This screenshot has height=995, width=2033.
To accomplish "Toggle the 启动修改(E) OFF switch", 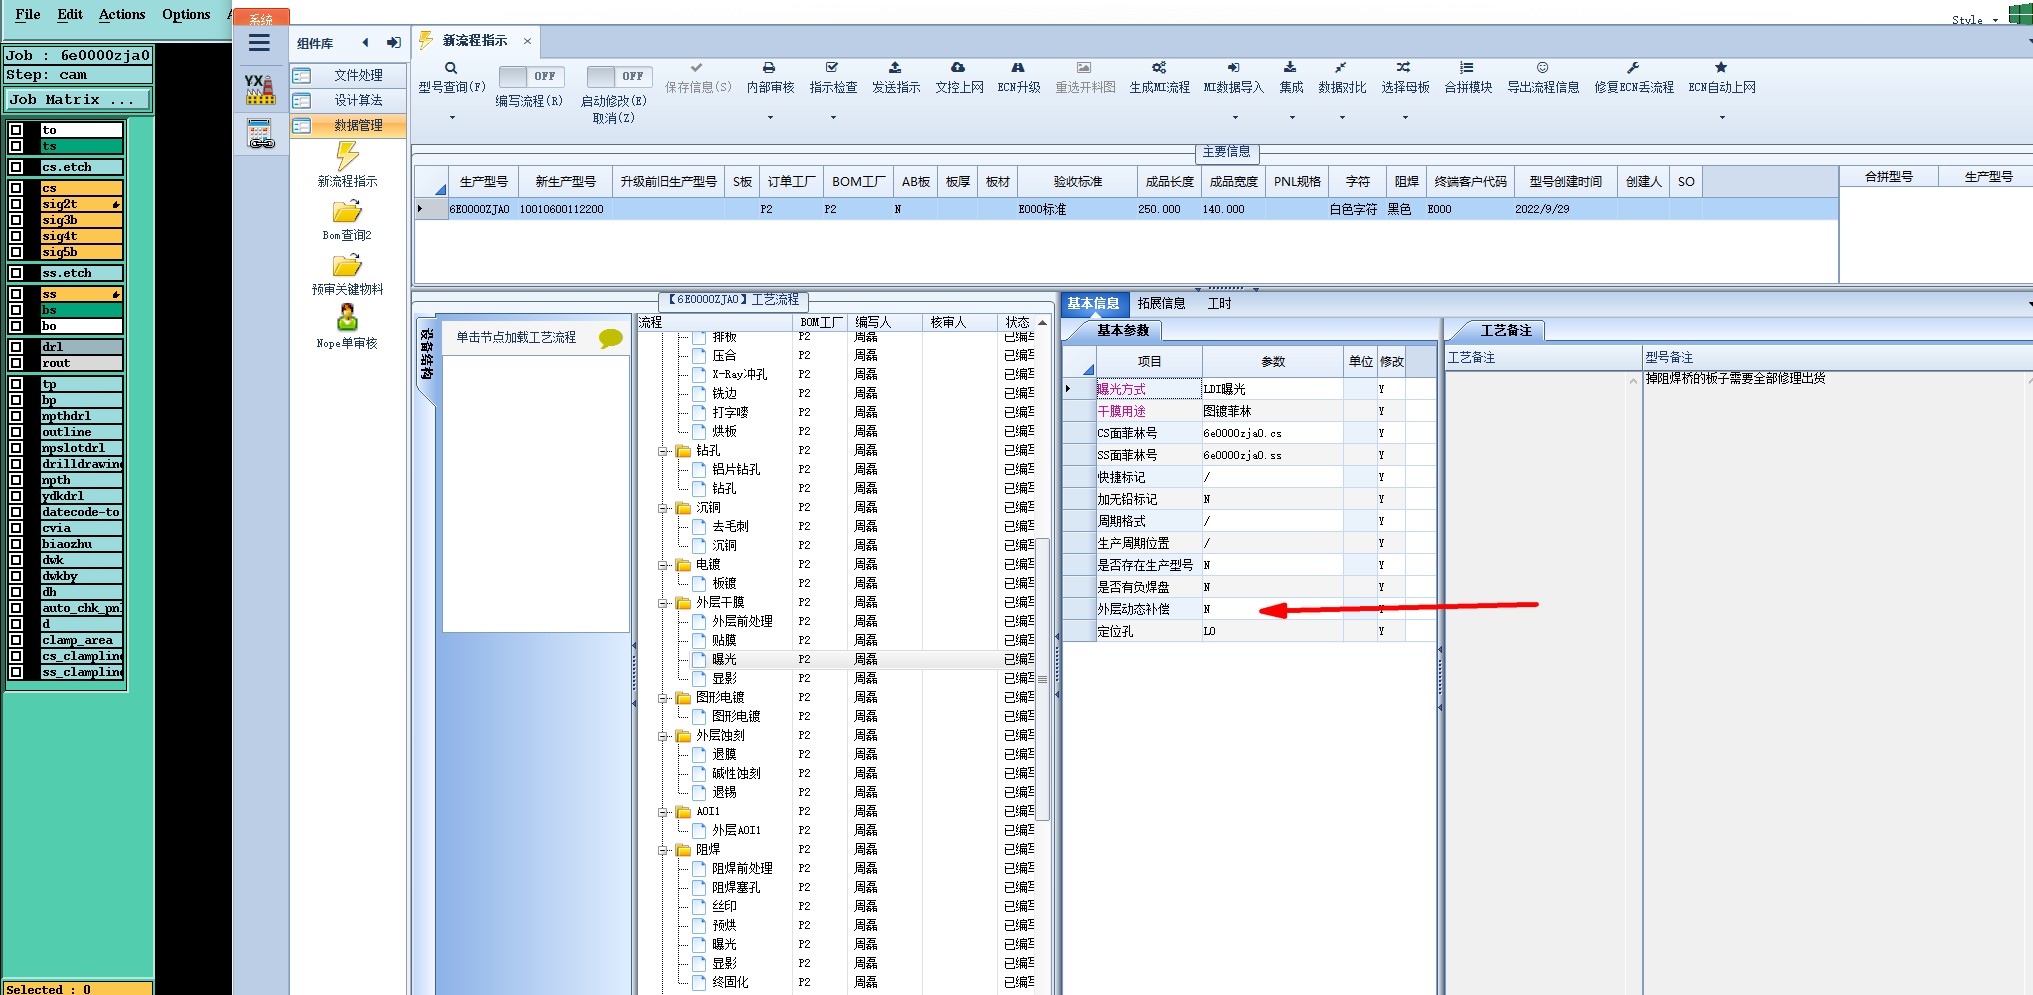I will tap(619, 76).
